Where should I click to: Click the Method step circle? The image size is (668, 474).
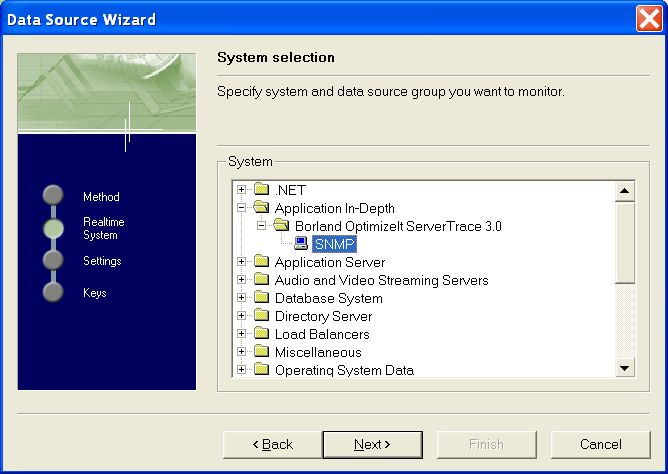[53, 195]
